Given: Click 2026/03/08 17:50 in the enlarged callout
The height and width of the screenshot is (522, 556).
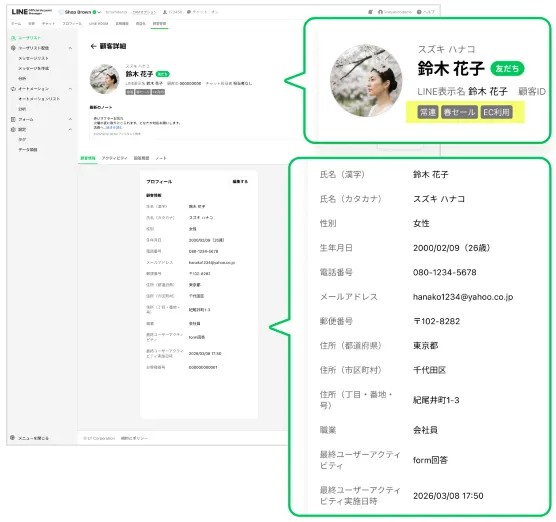Looking at the screenshot, I should pos(448,496).
